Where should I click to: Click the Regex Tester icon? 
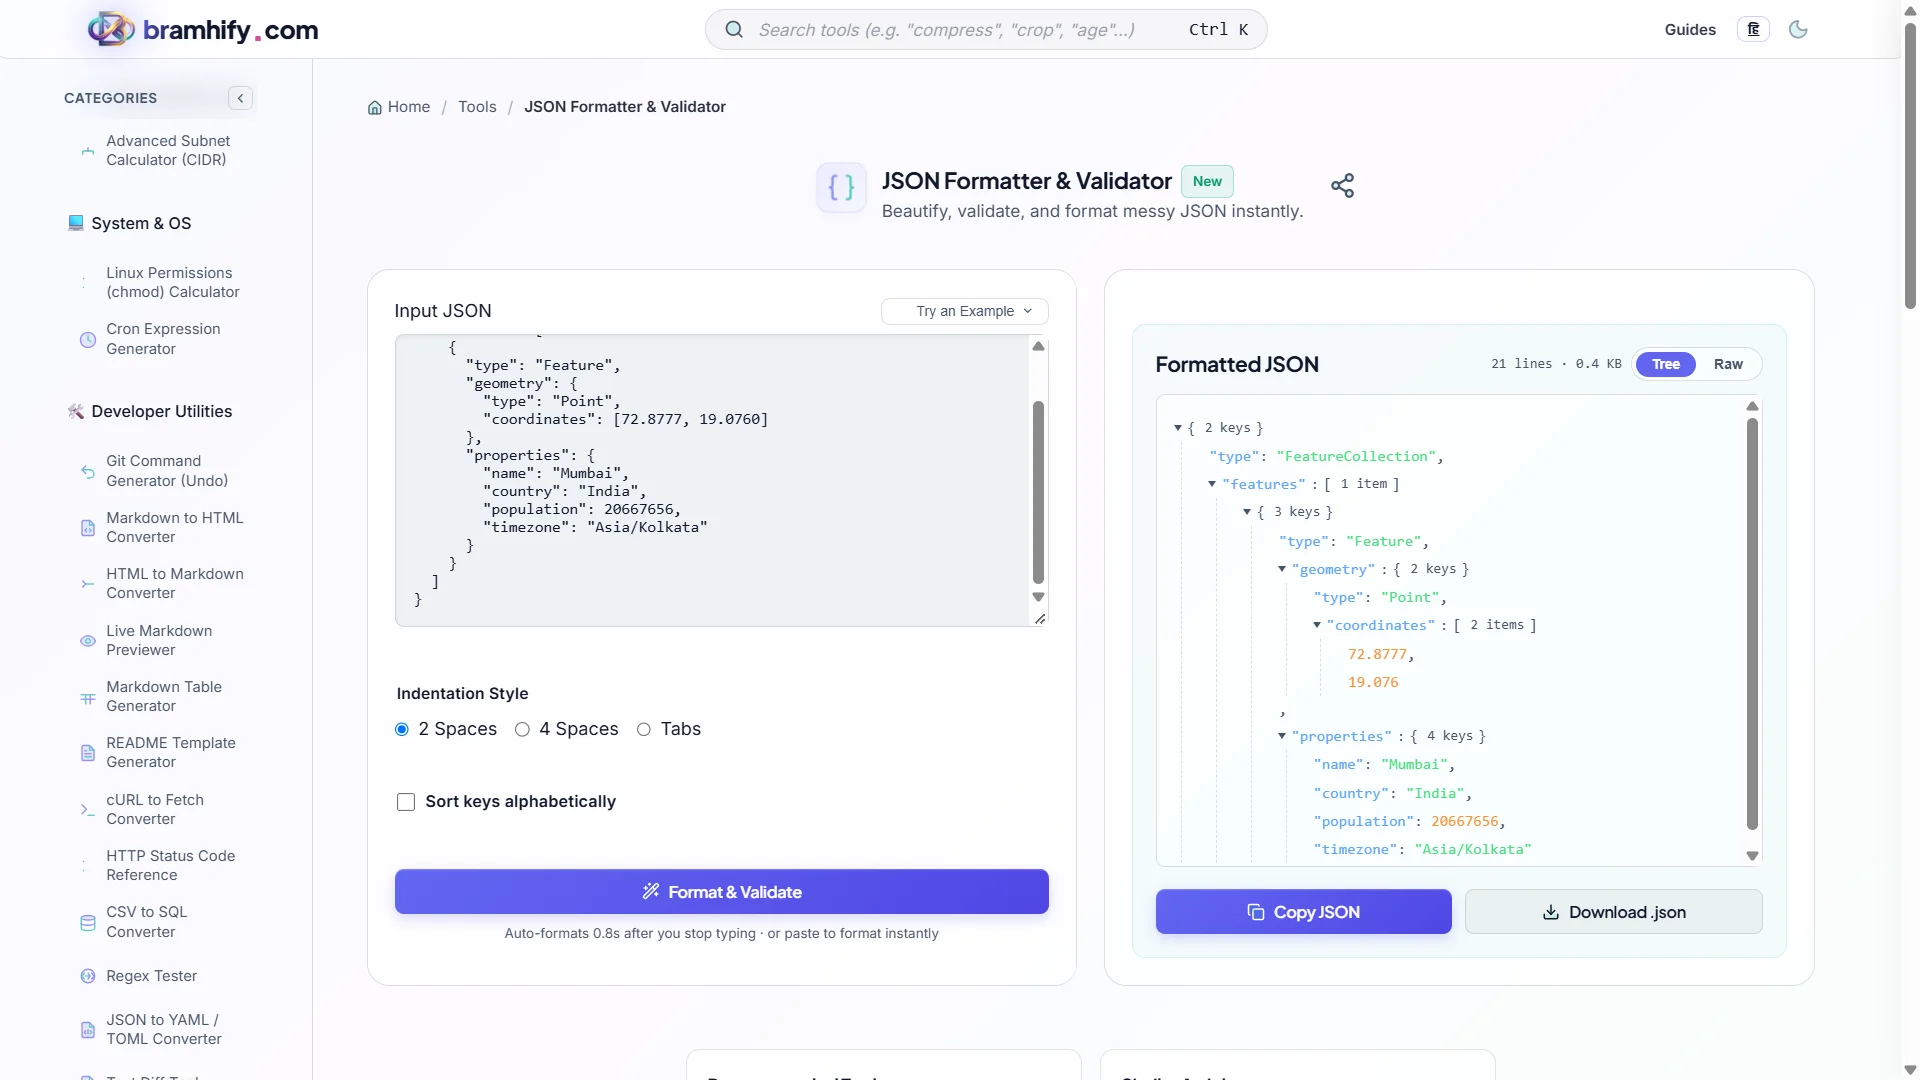coord(88,976)
